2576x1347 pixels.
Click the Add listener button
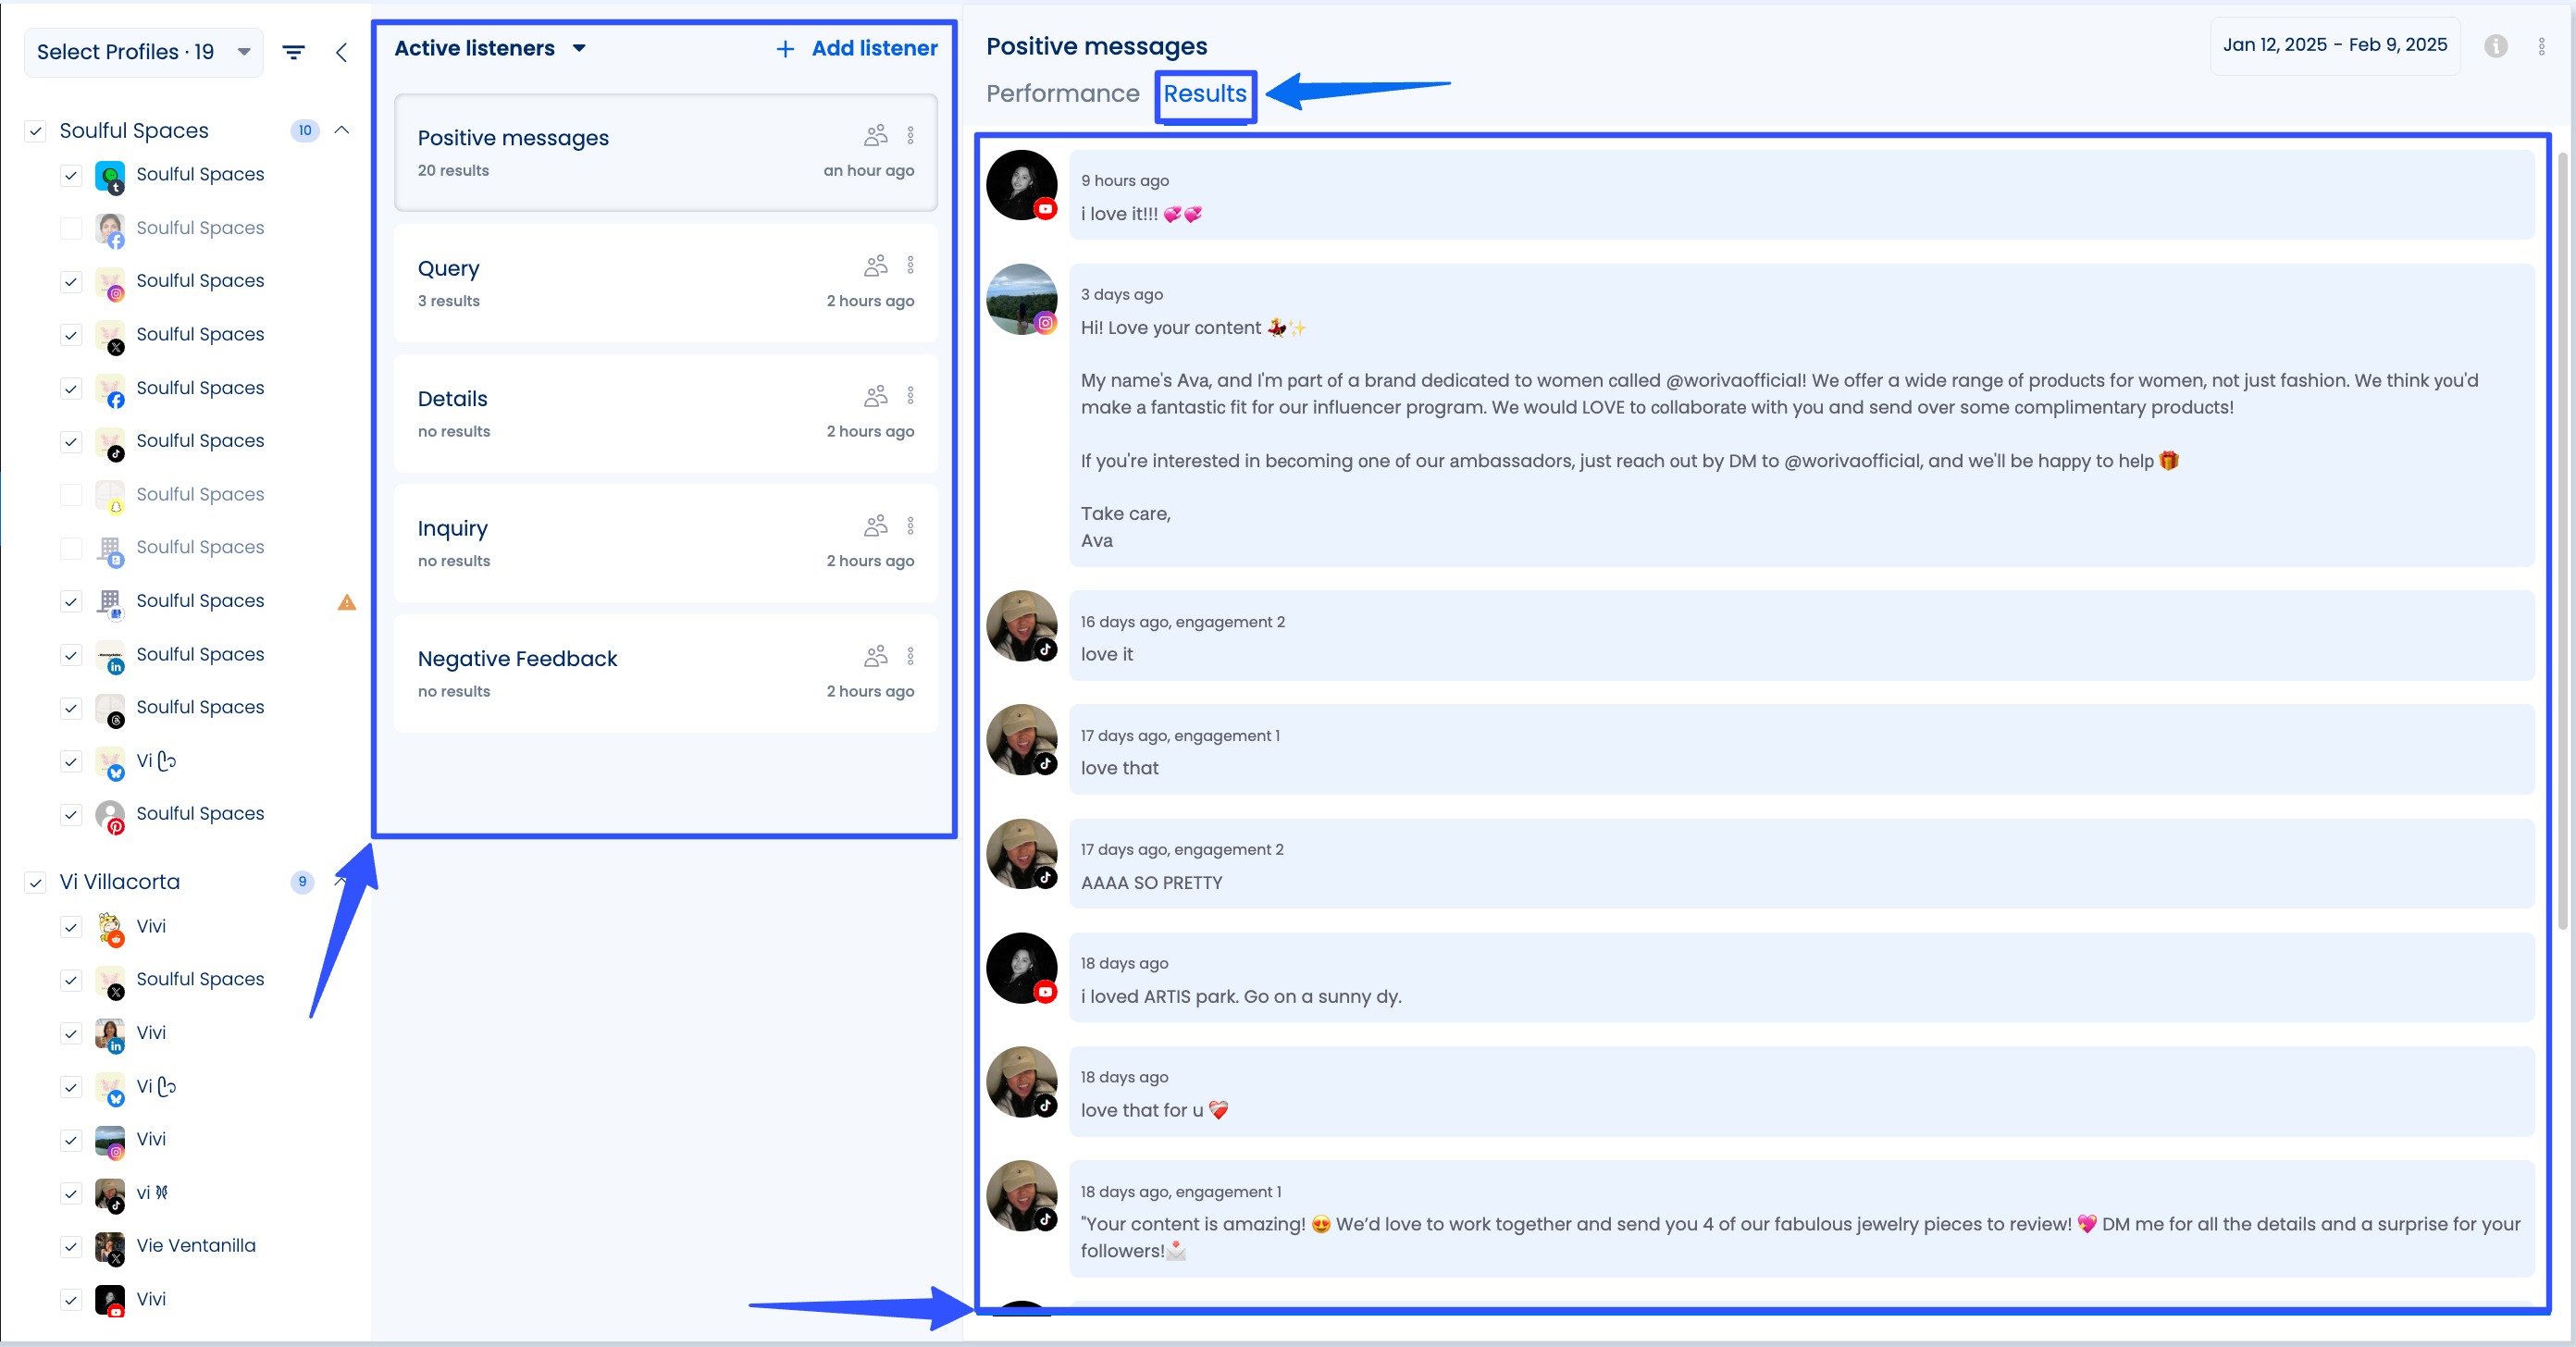coord(855,47)
